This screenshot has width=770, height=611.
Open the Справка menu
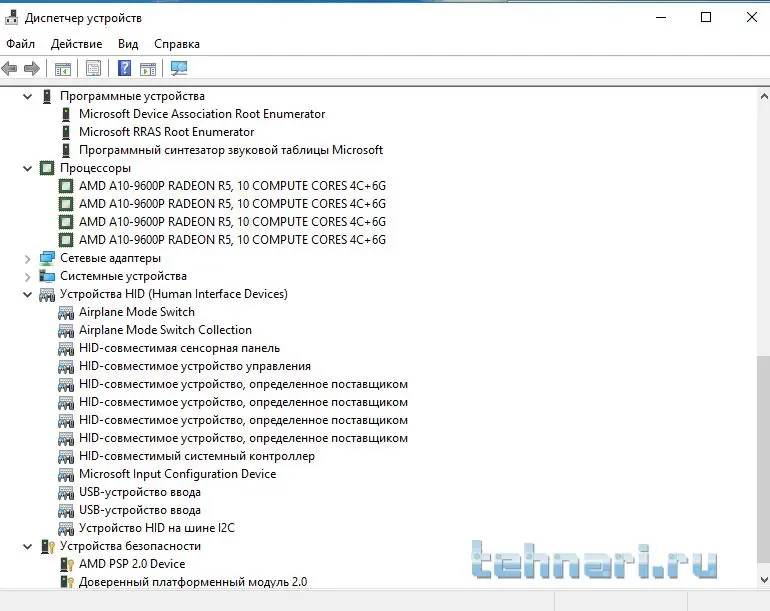tap(177, 44)
